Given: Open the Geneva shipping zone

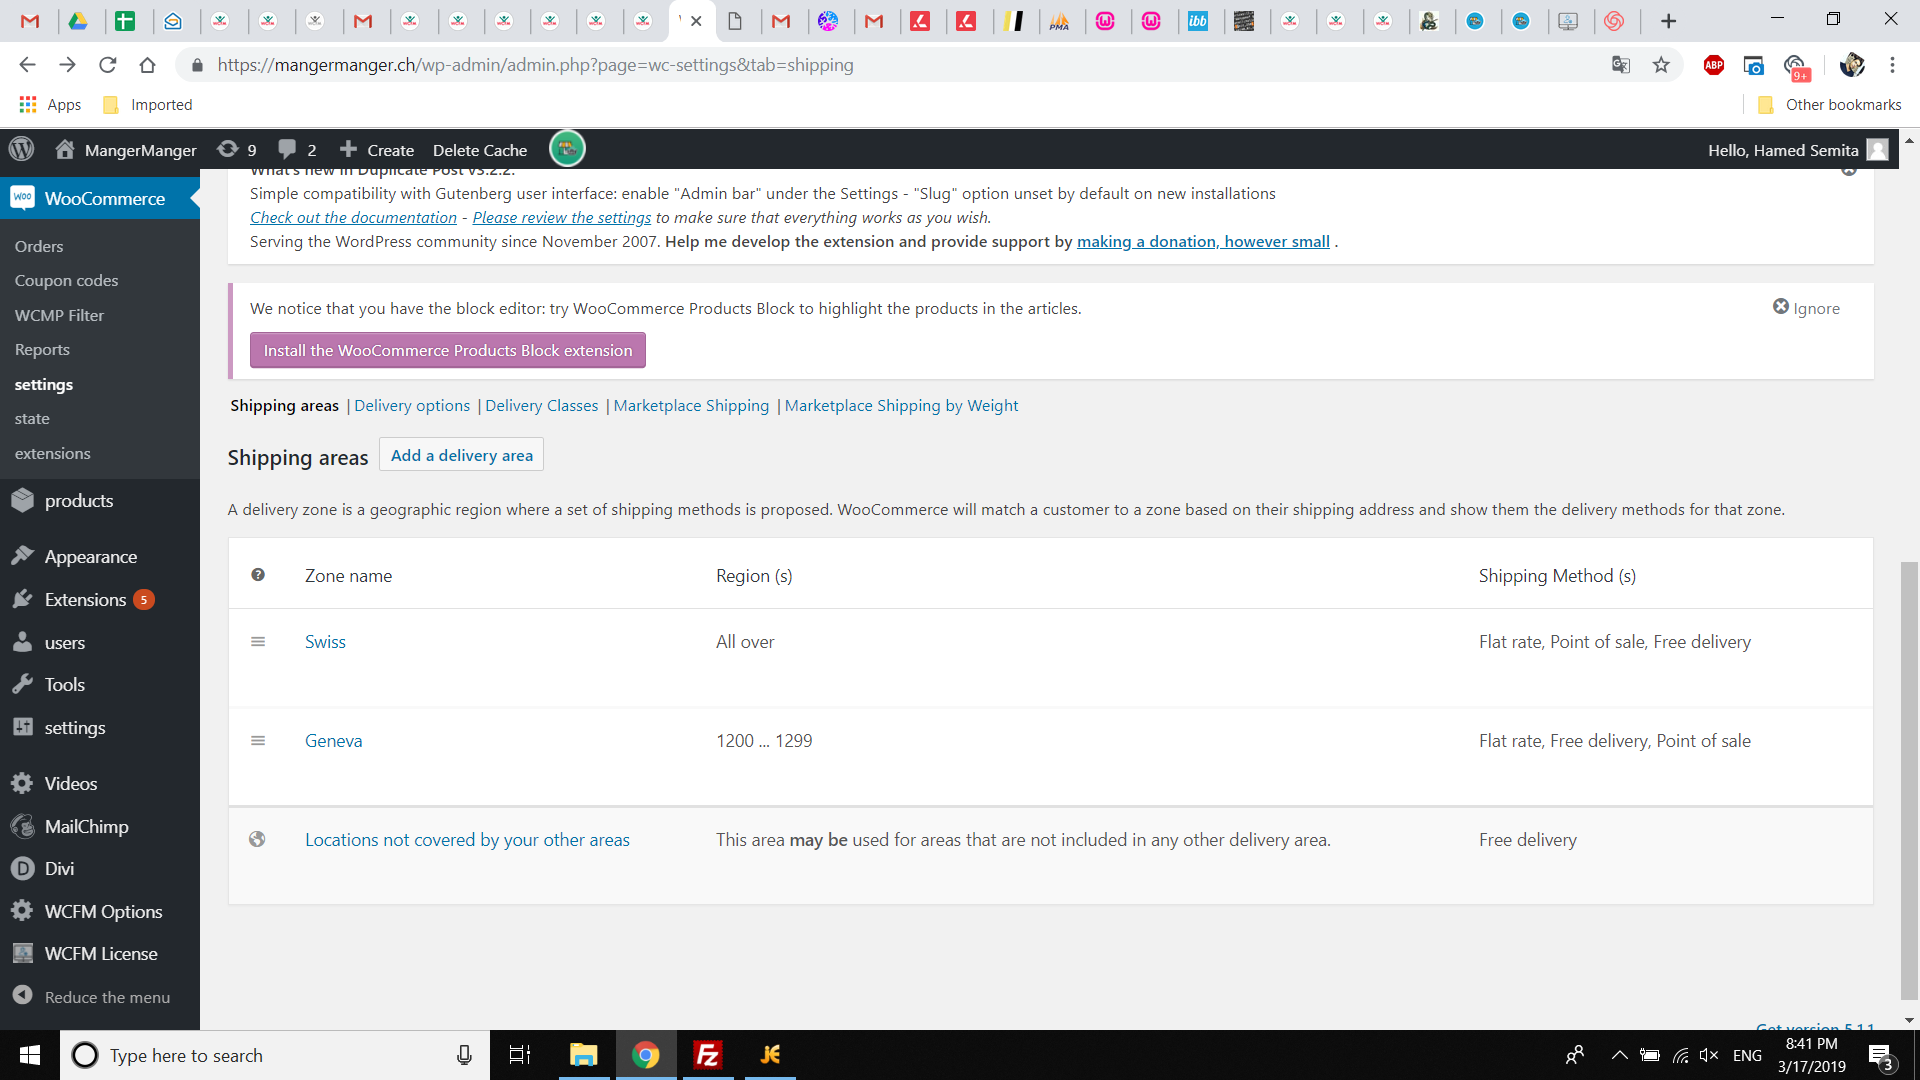Looking at the screenshot, I should coord(333,741).
